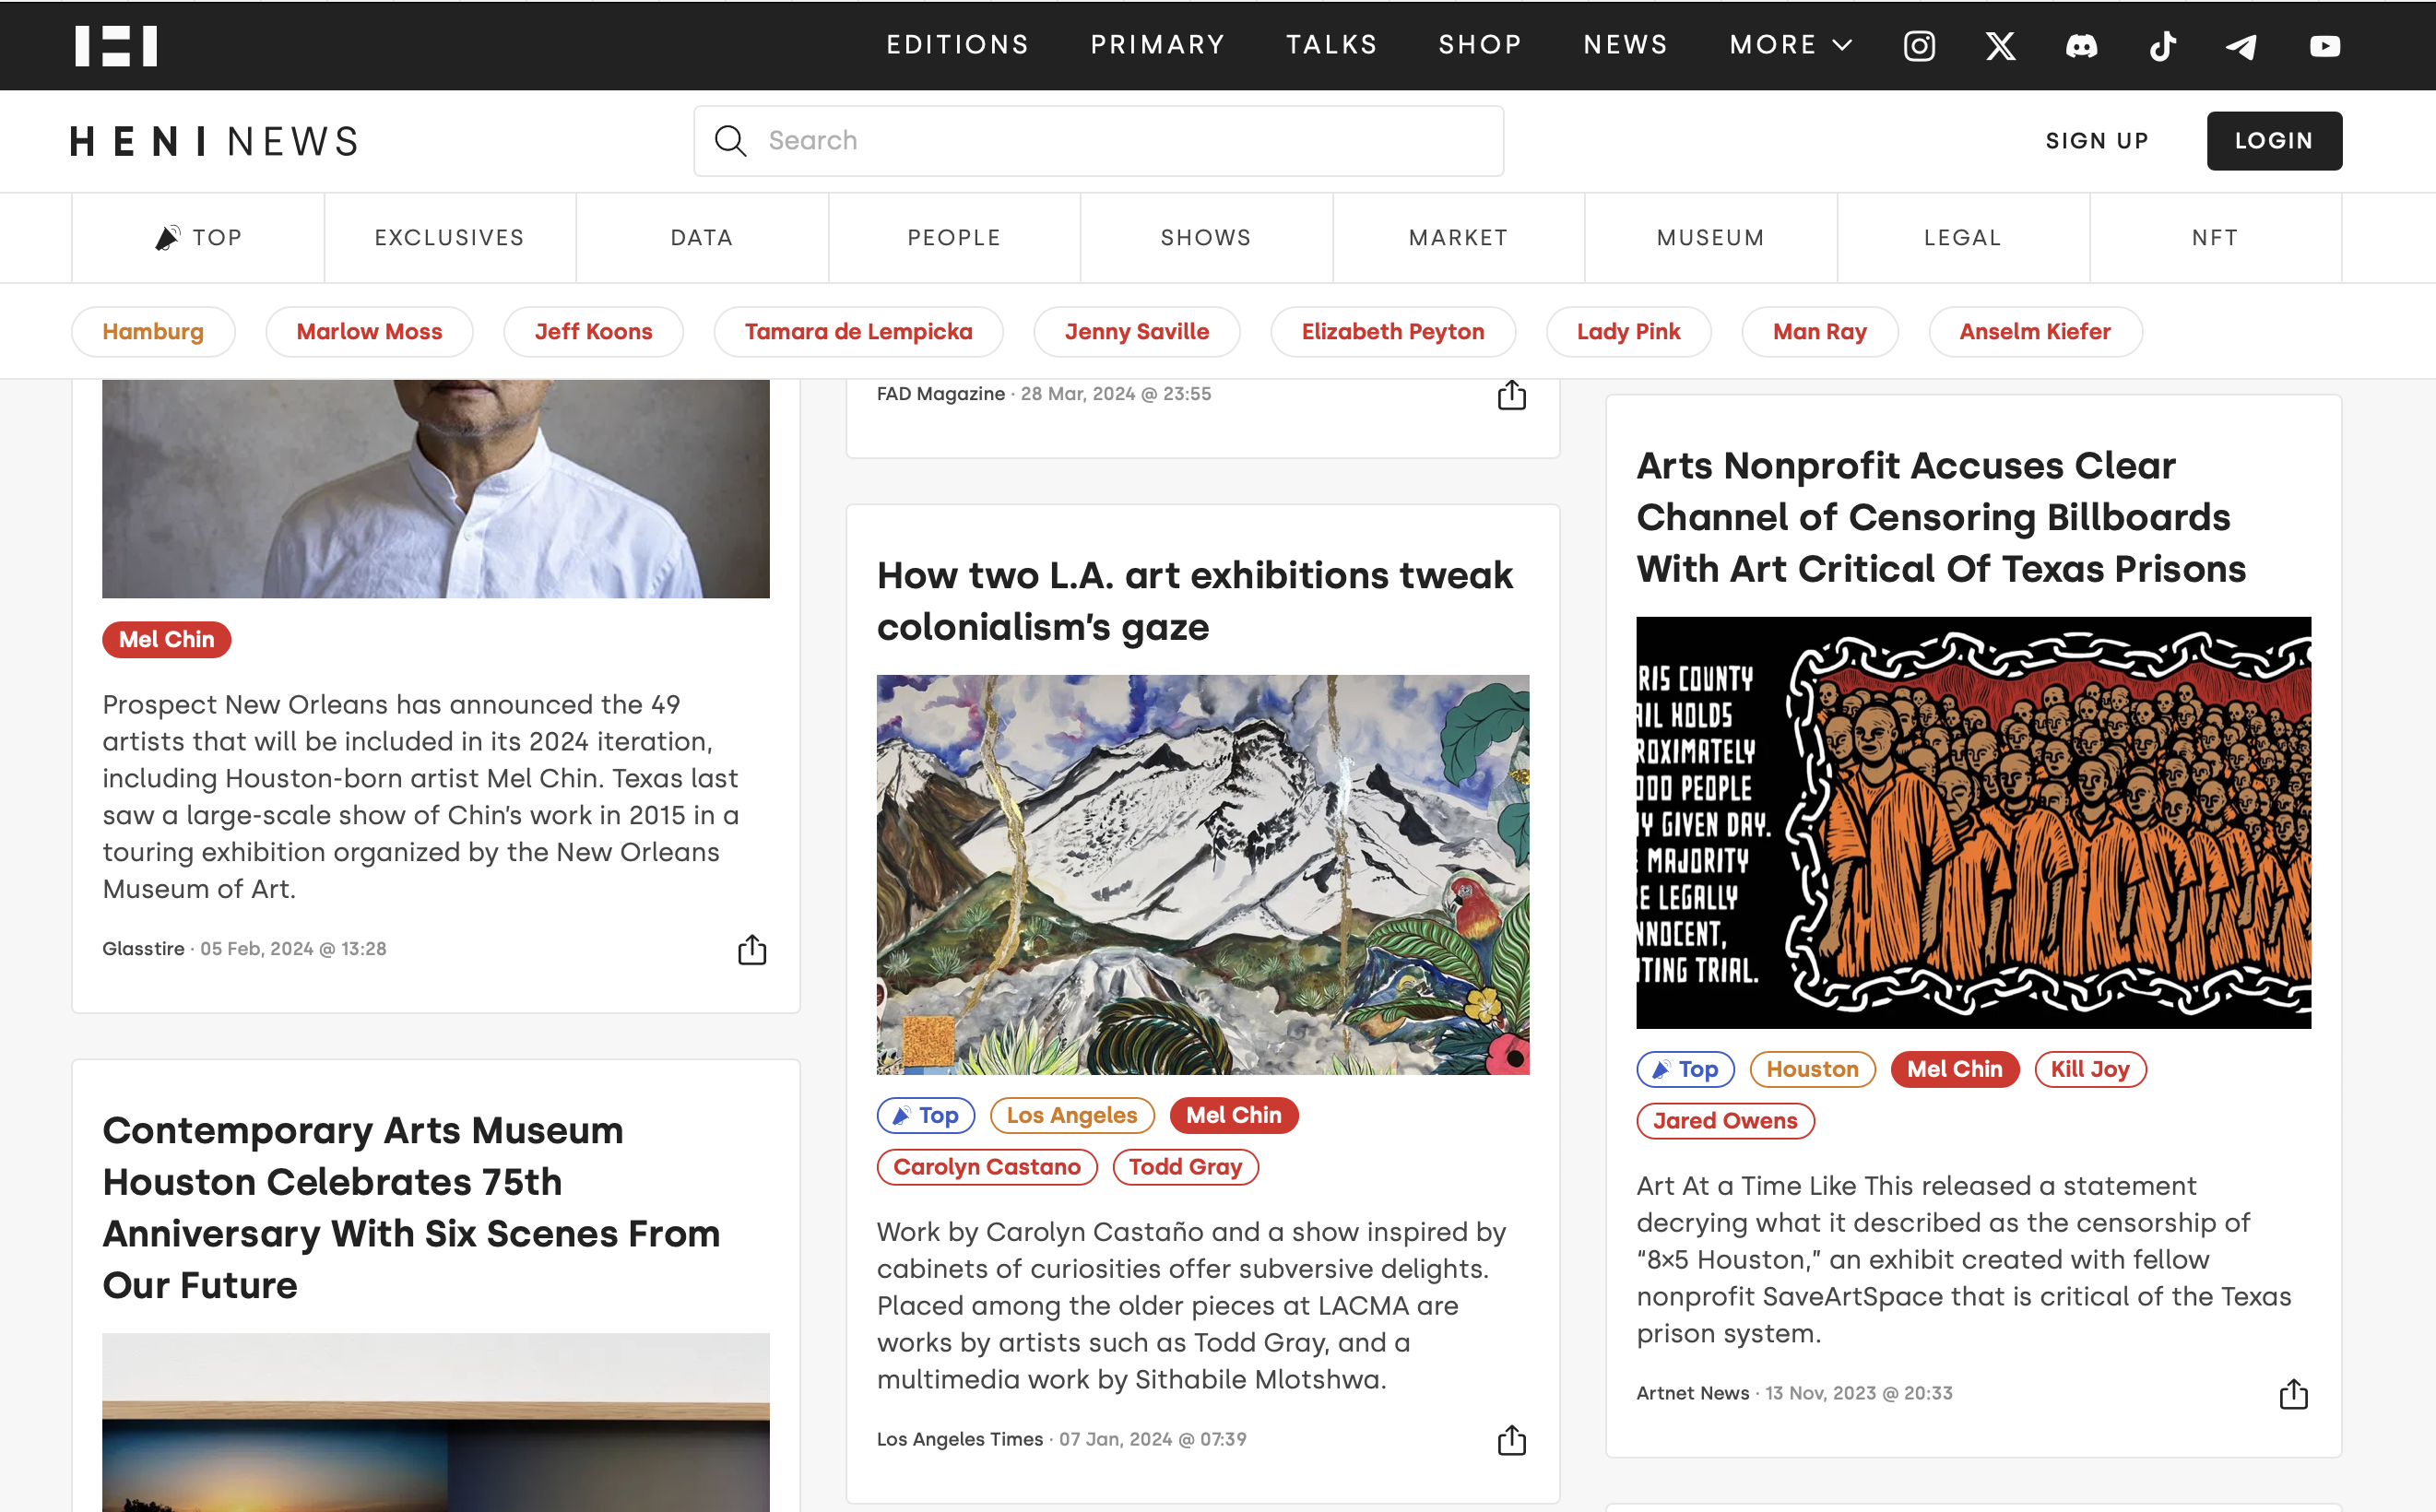2436x1512 pixels.
Task: Select the Tamara de Lempicka chip
Action: [x=858, y=332]
